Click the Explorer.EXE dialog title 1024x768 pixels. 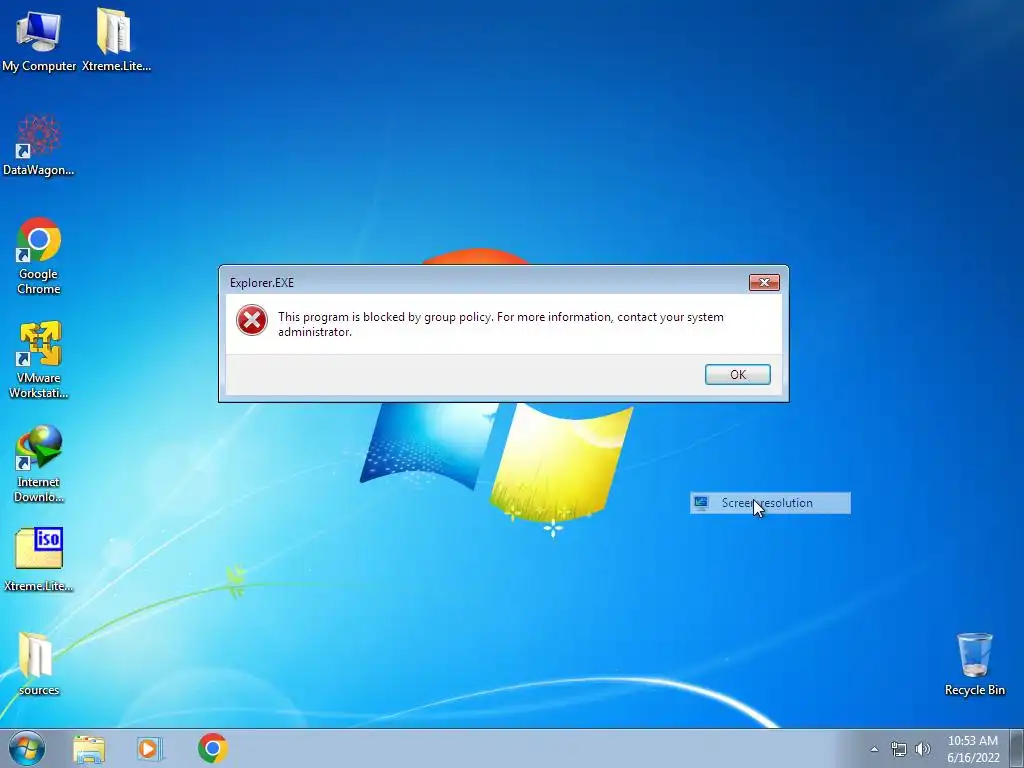[262, 283]
